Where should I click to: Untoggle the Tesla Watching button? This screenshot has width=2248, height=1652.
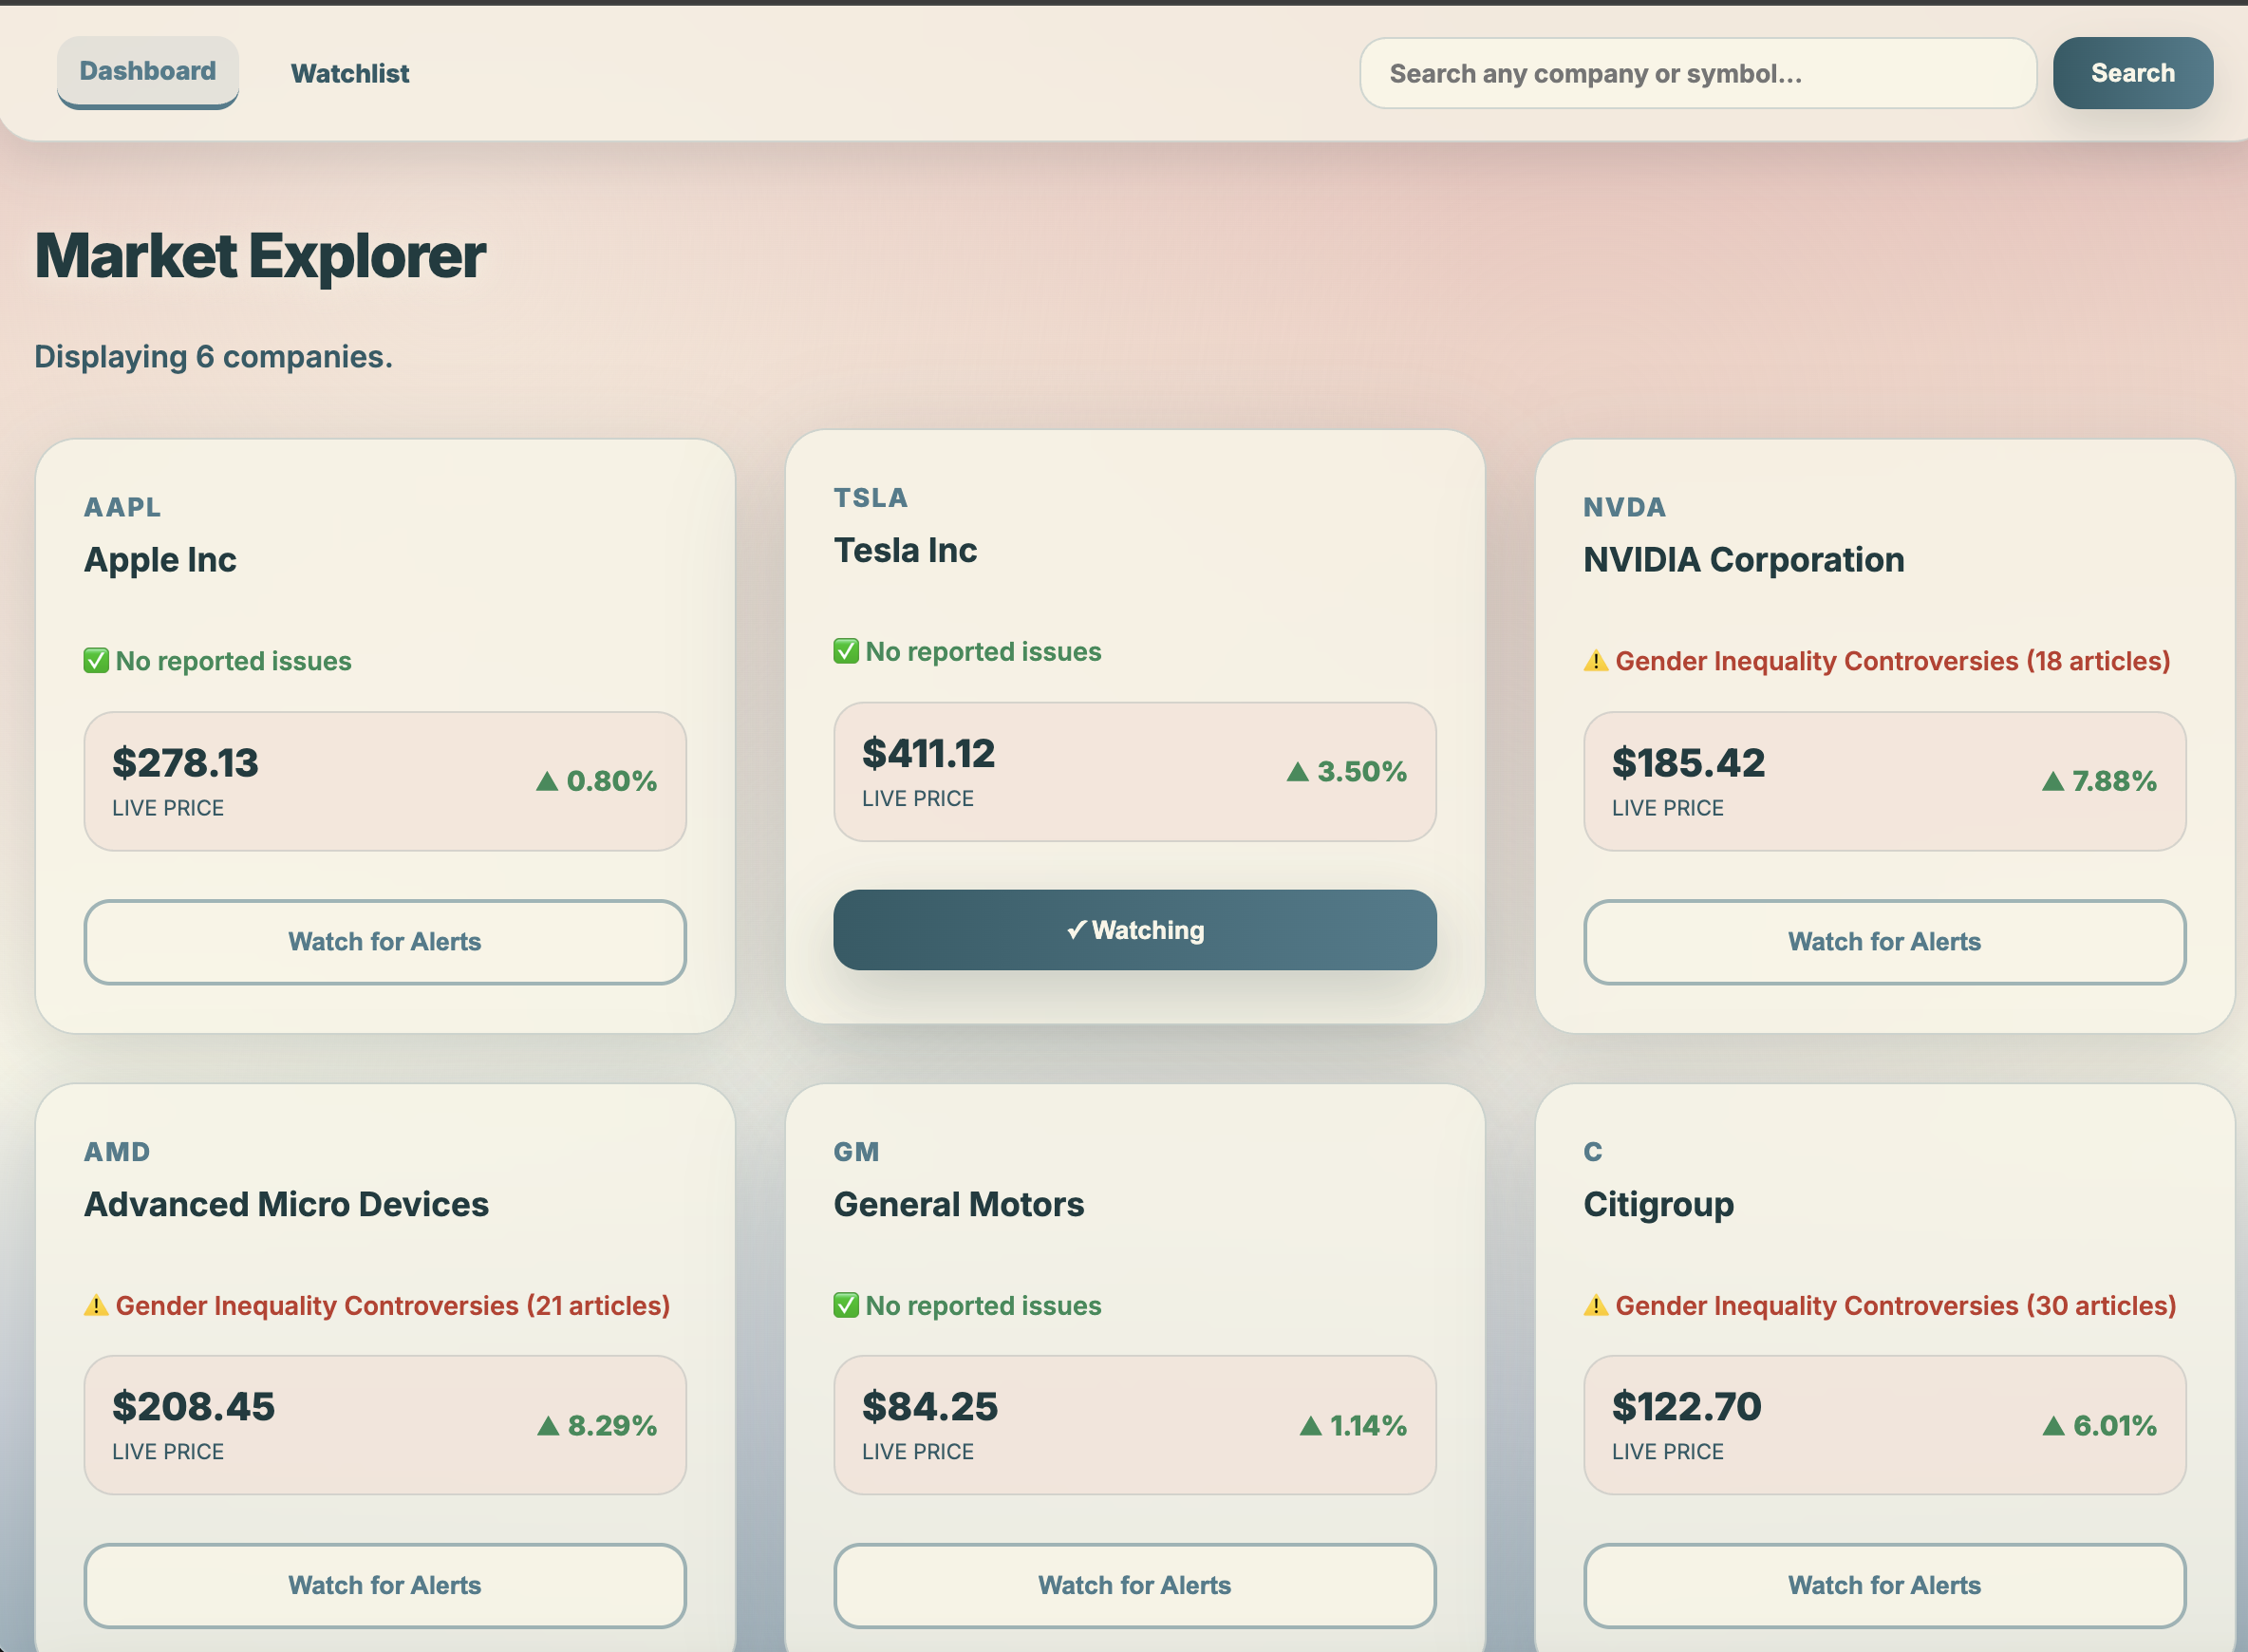pyautogui.click(x=1134, y=930)
